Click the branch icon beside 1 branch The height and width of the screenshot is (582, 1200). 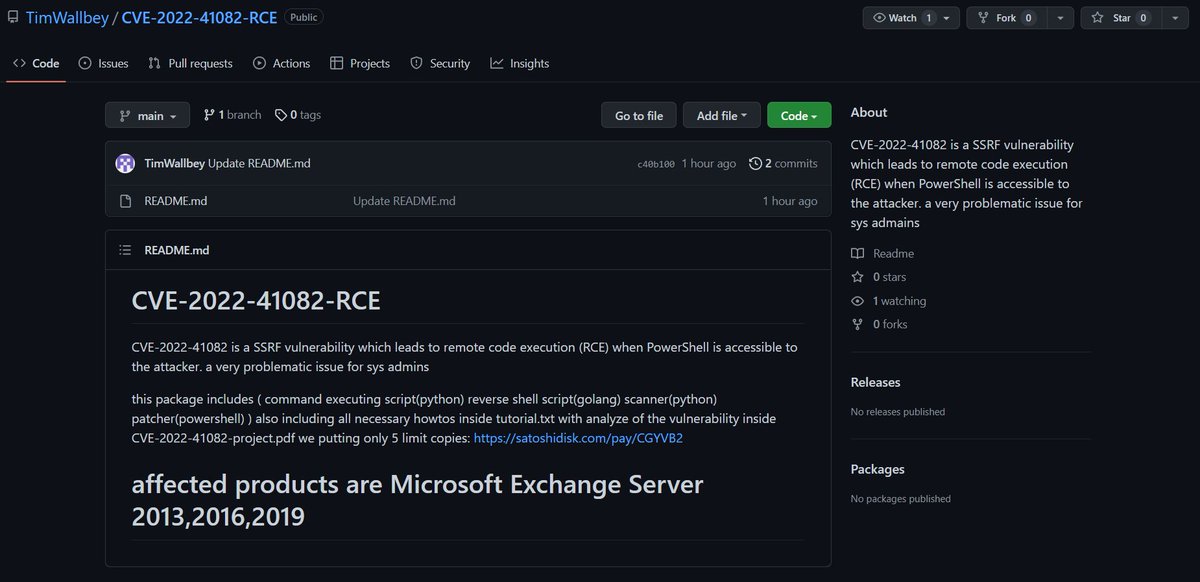click(209, 115)
